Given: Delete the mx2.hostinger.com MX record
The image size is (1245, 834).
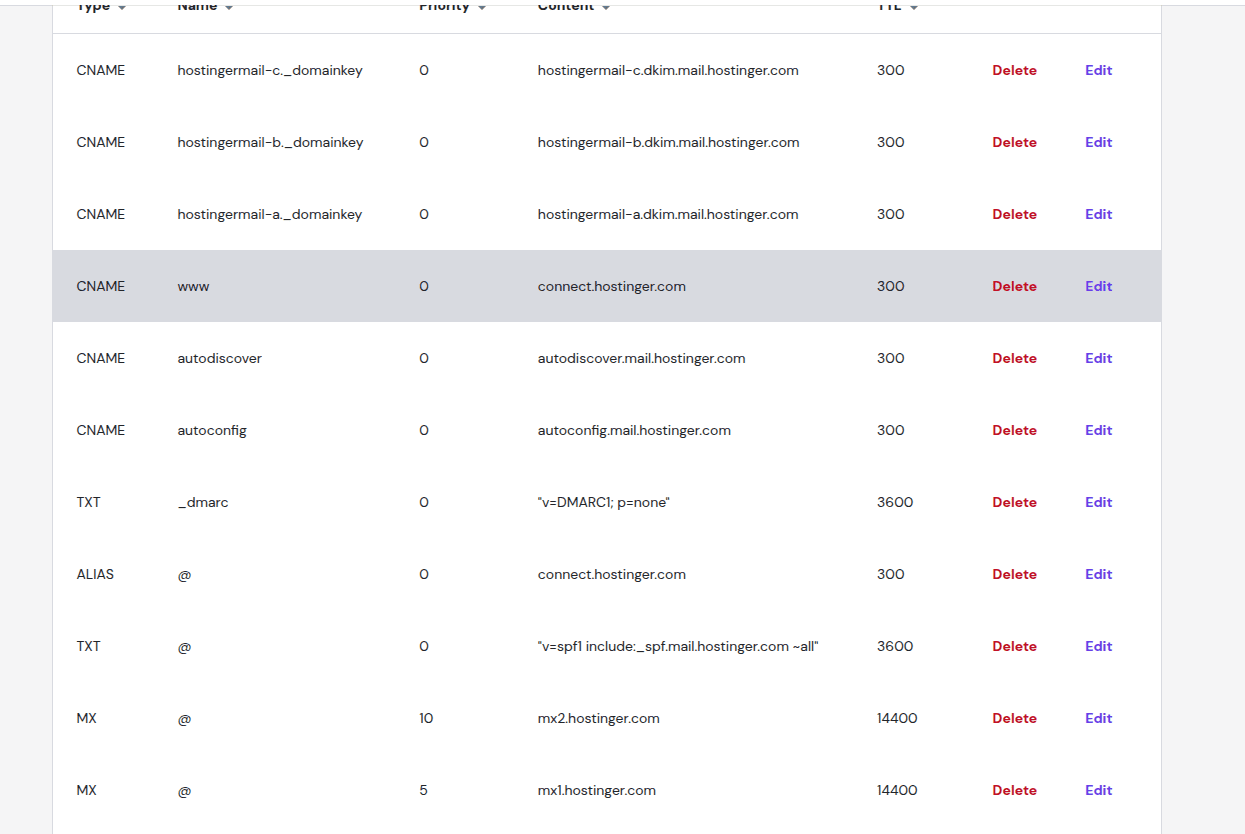Looking at the screenshot, I should tap(1014, 718).
